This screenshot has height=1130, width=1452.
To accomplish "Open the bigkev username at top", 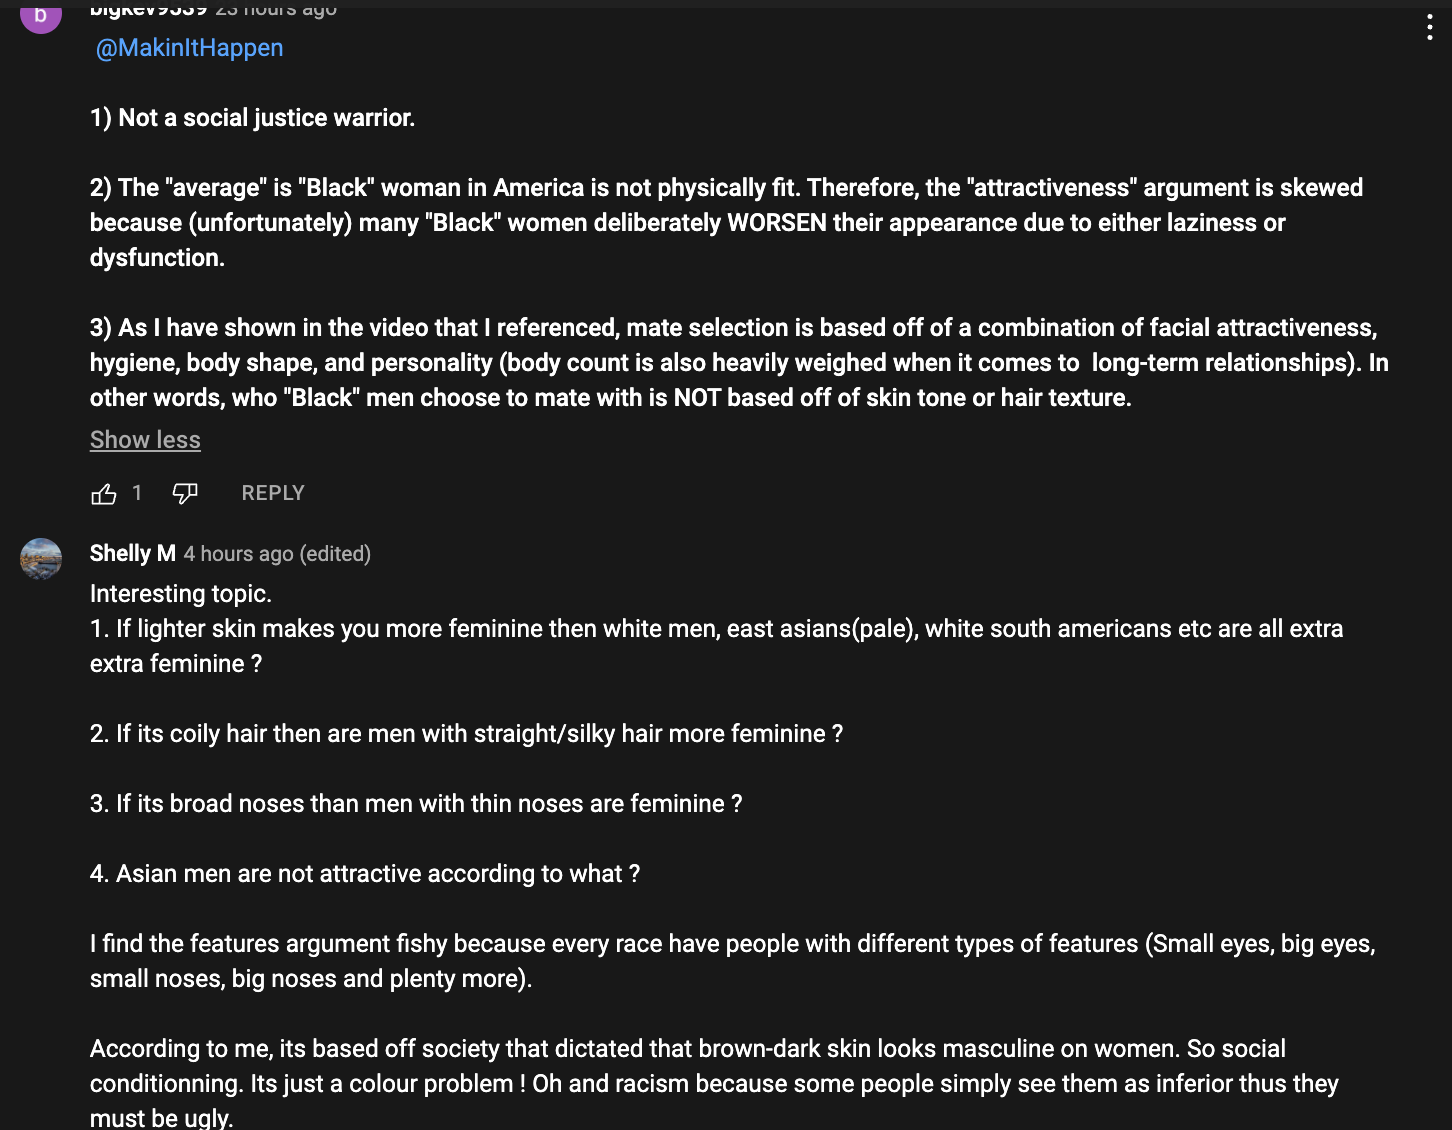I will pos(148,9).
